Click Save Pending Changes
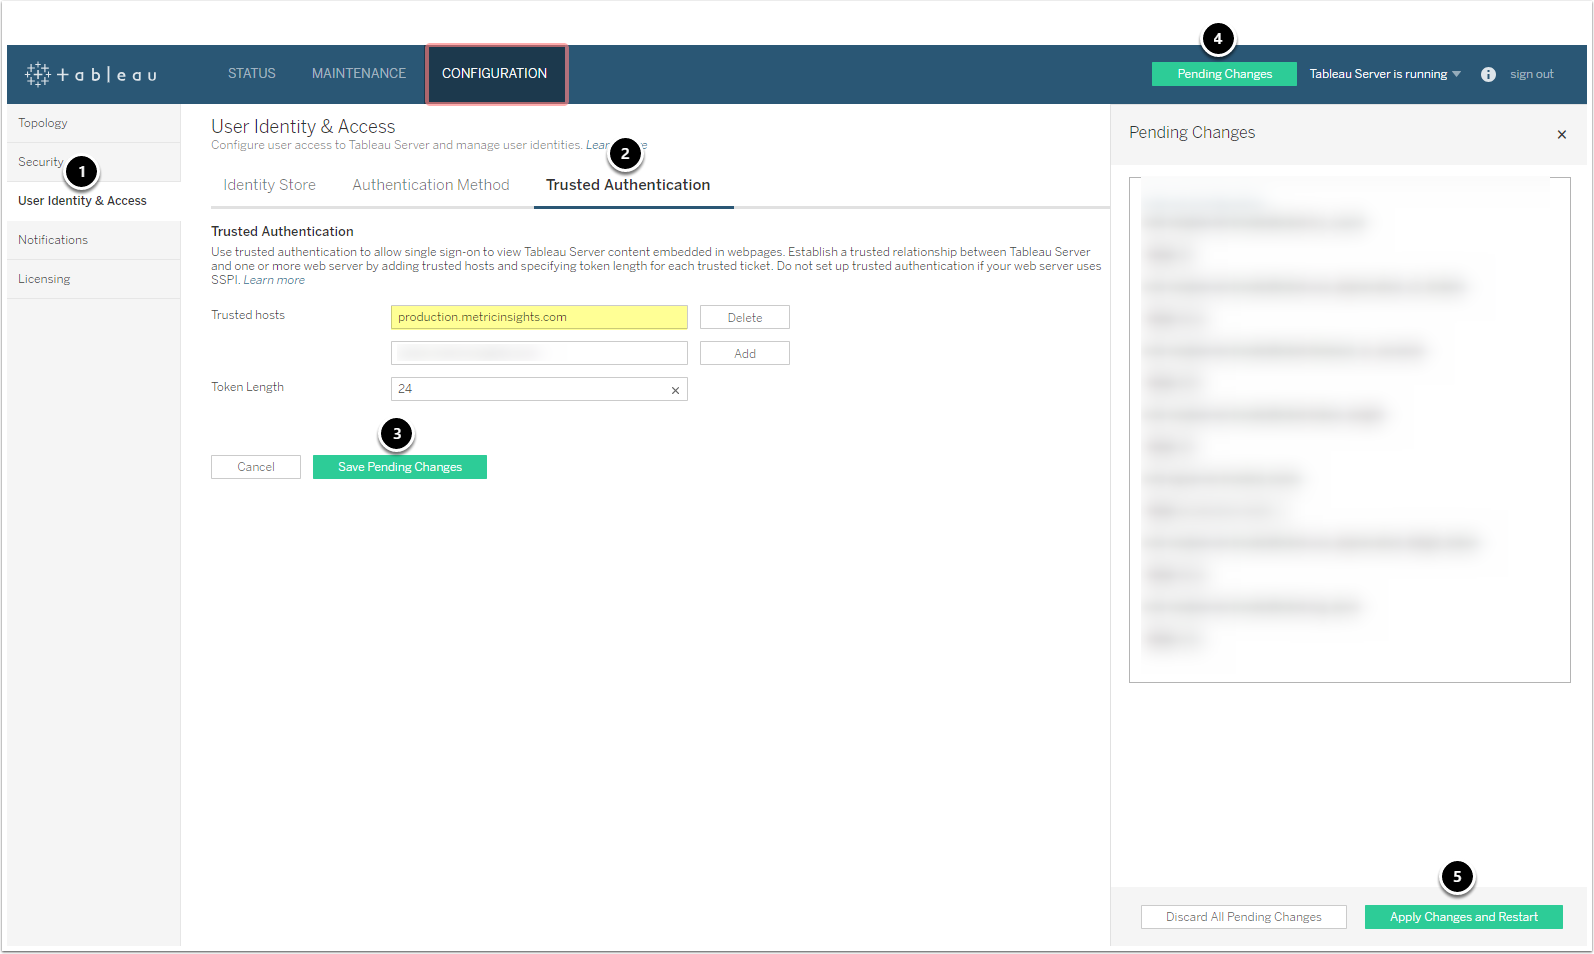Screen dimensions: 1594x954 [400, 467]
